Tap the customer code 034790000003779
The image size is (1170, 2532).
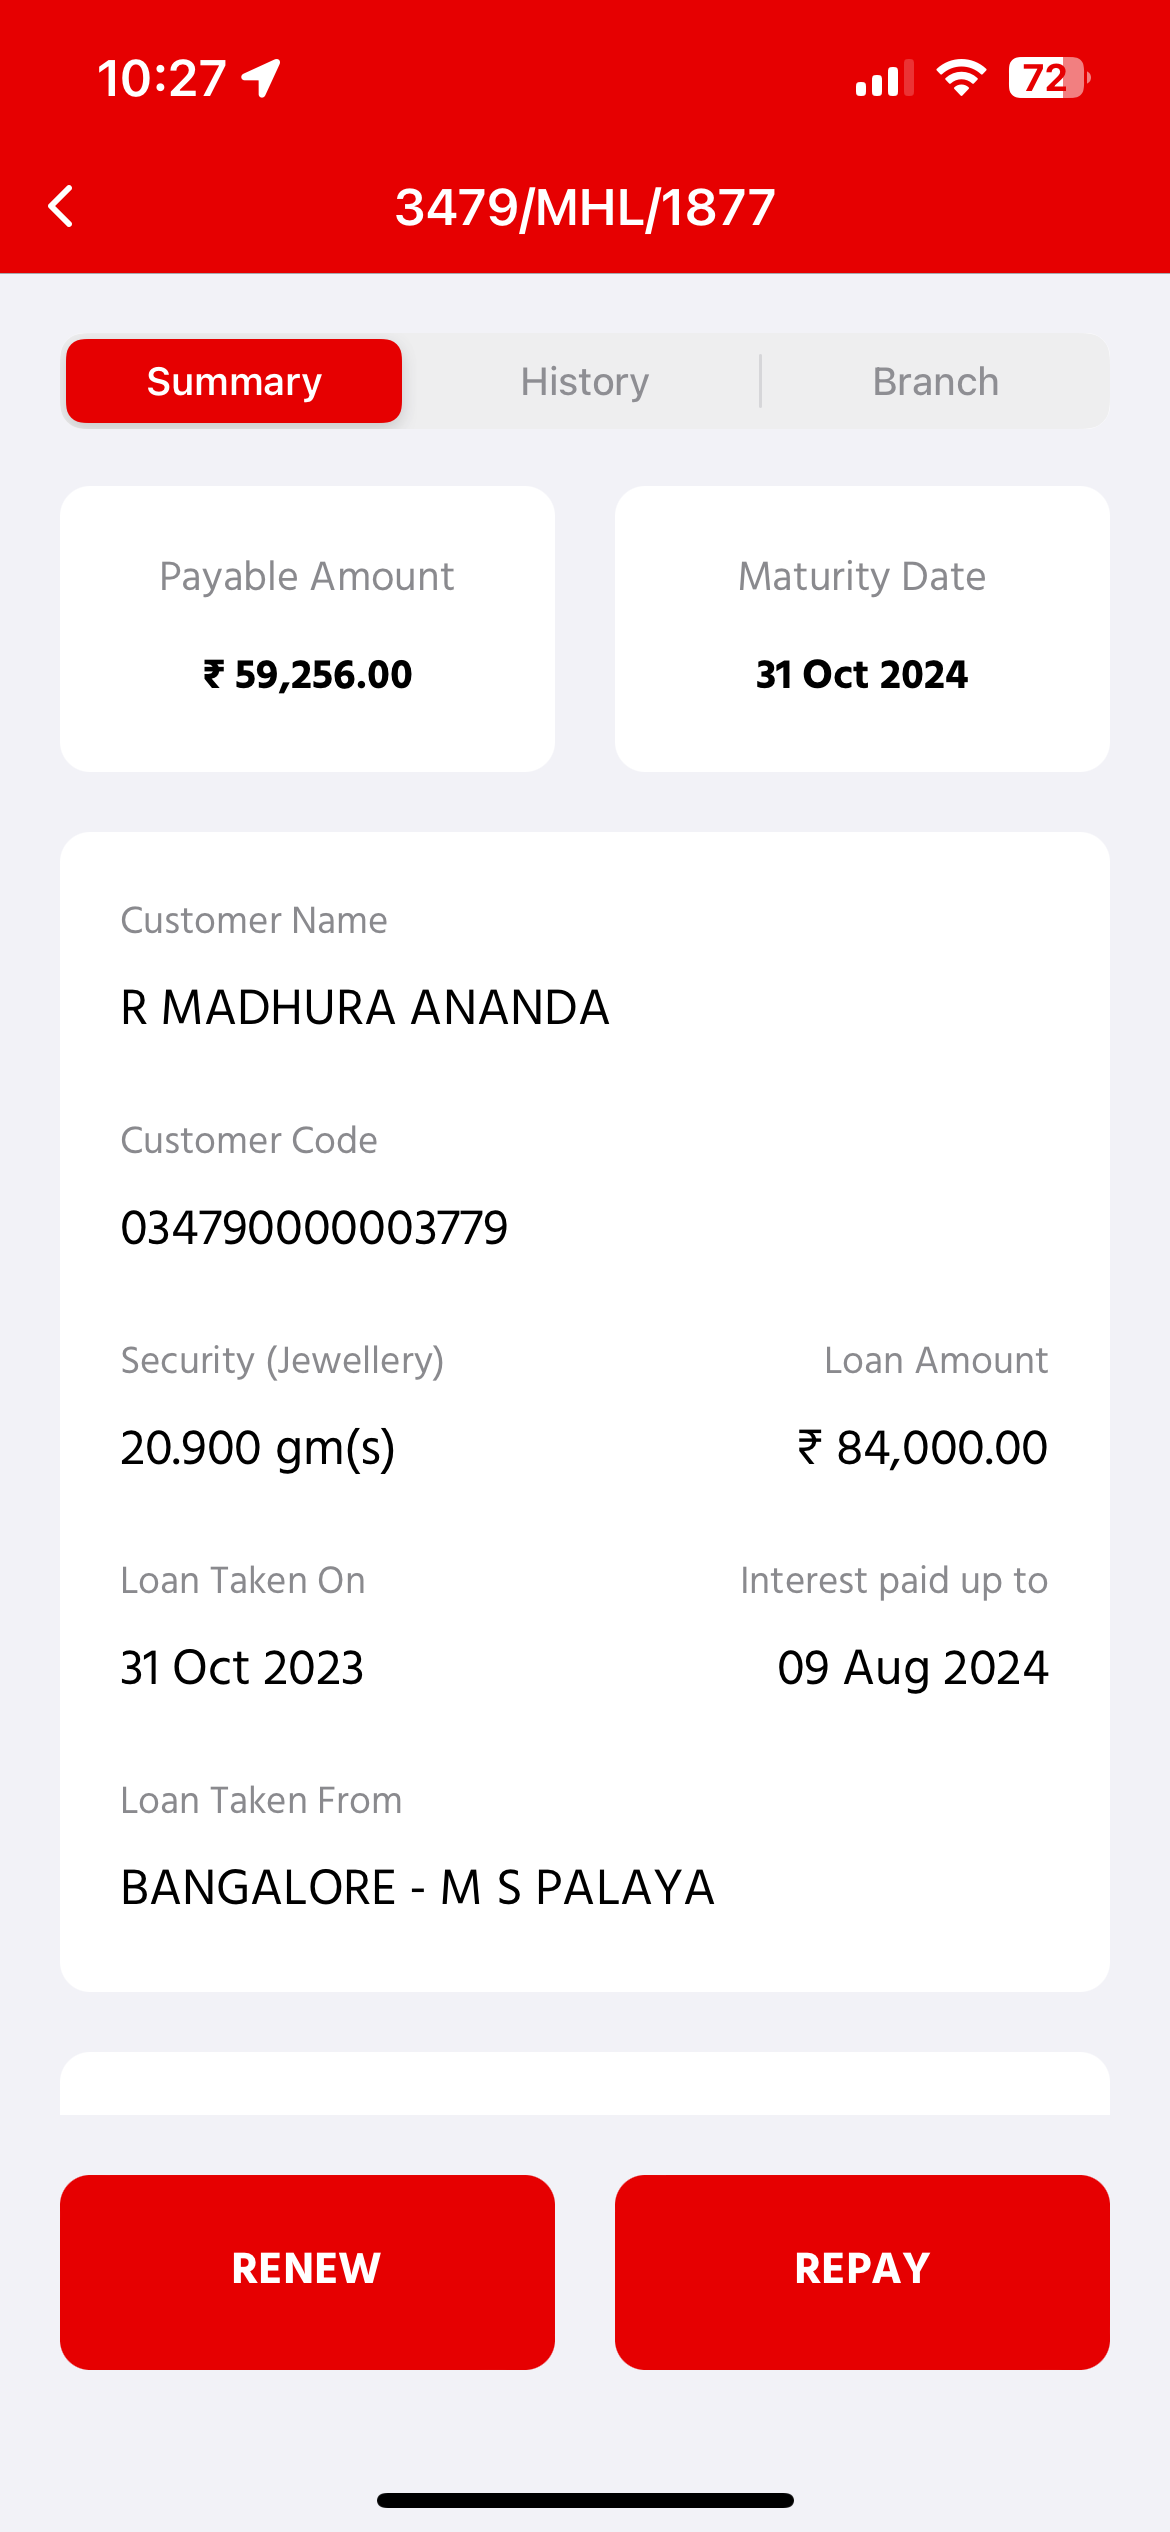click(314, 1227)
